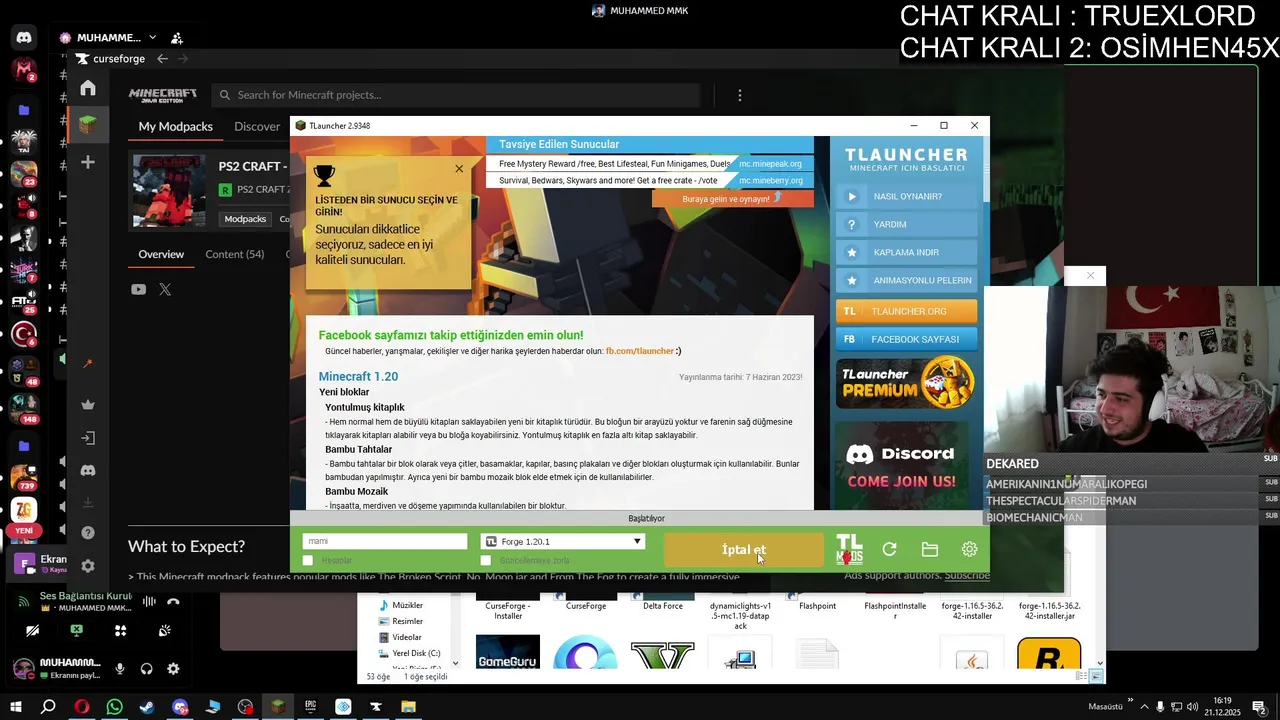Click the login arrow icon in CurseForge sidebar
This screenshot has width=1280, height=720.
click(88, 437)
